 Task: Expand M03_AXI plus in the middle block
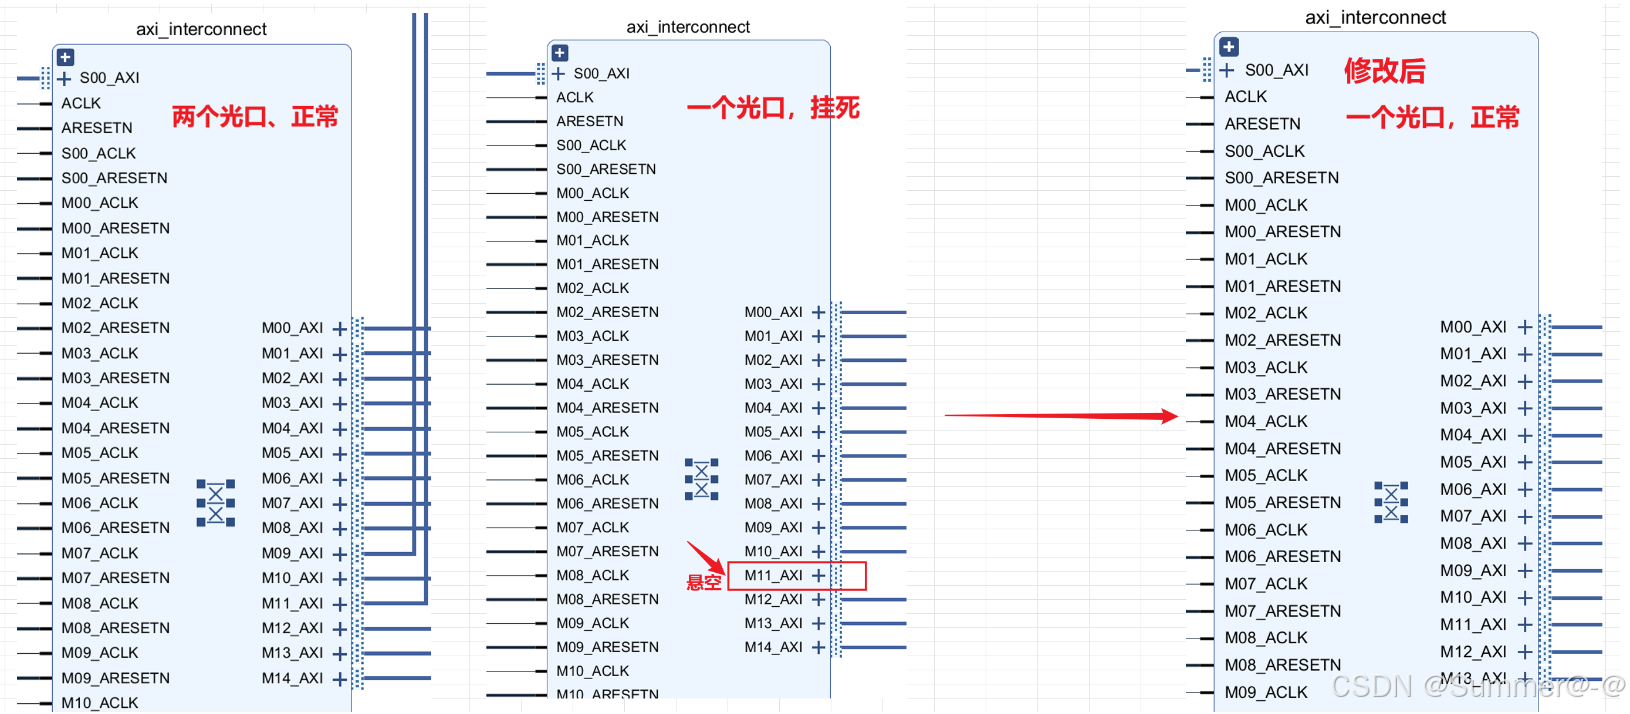pos(818,384)
